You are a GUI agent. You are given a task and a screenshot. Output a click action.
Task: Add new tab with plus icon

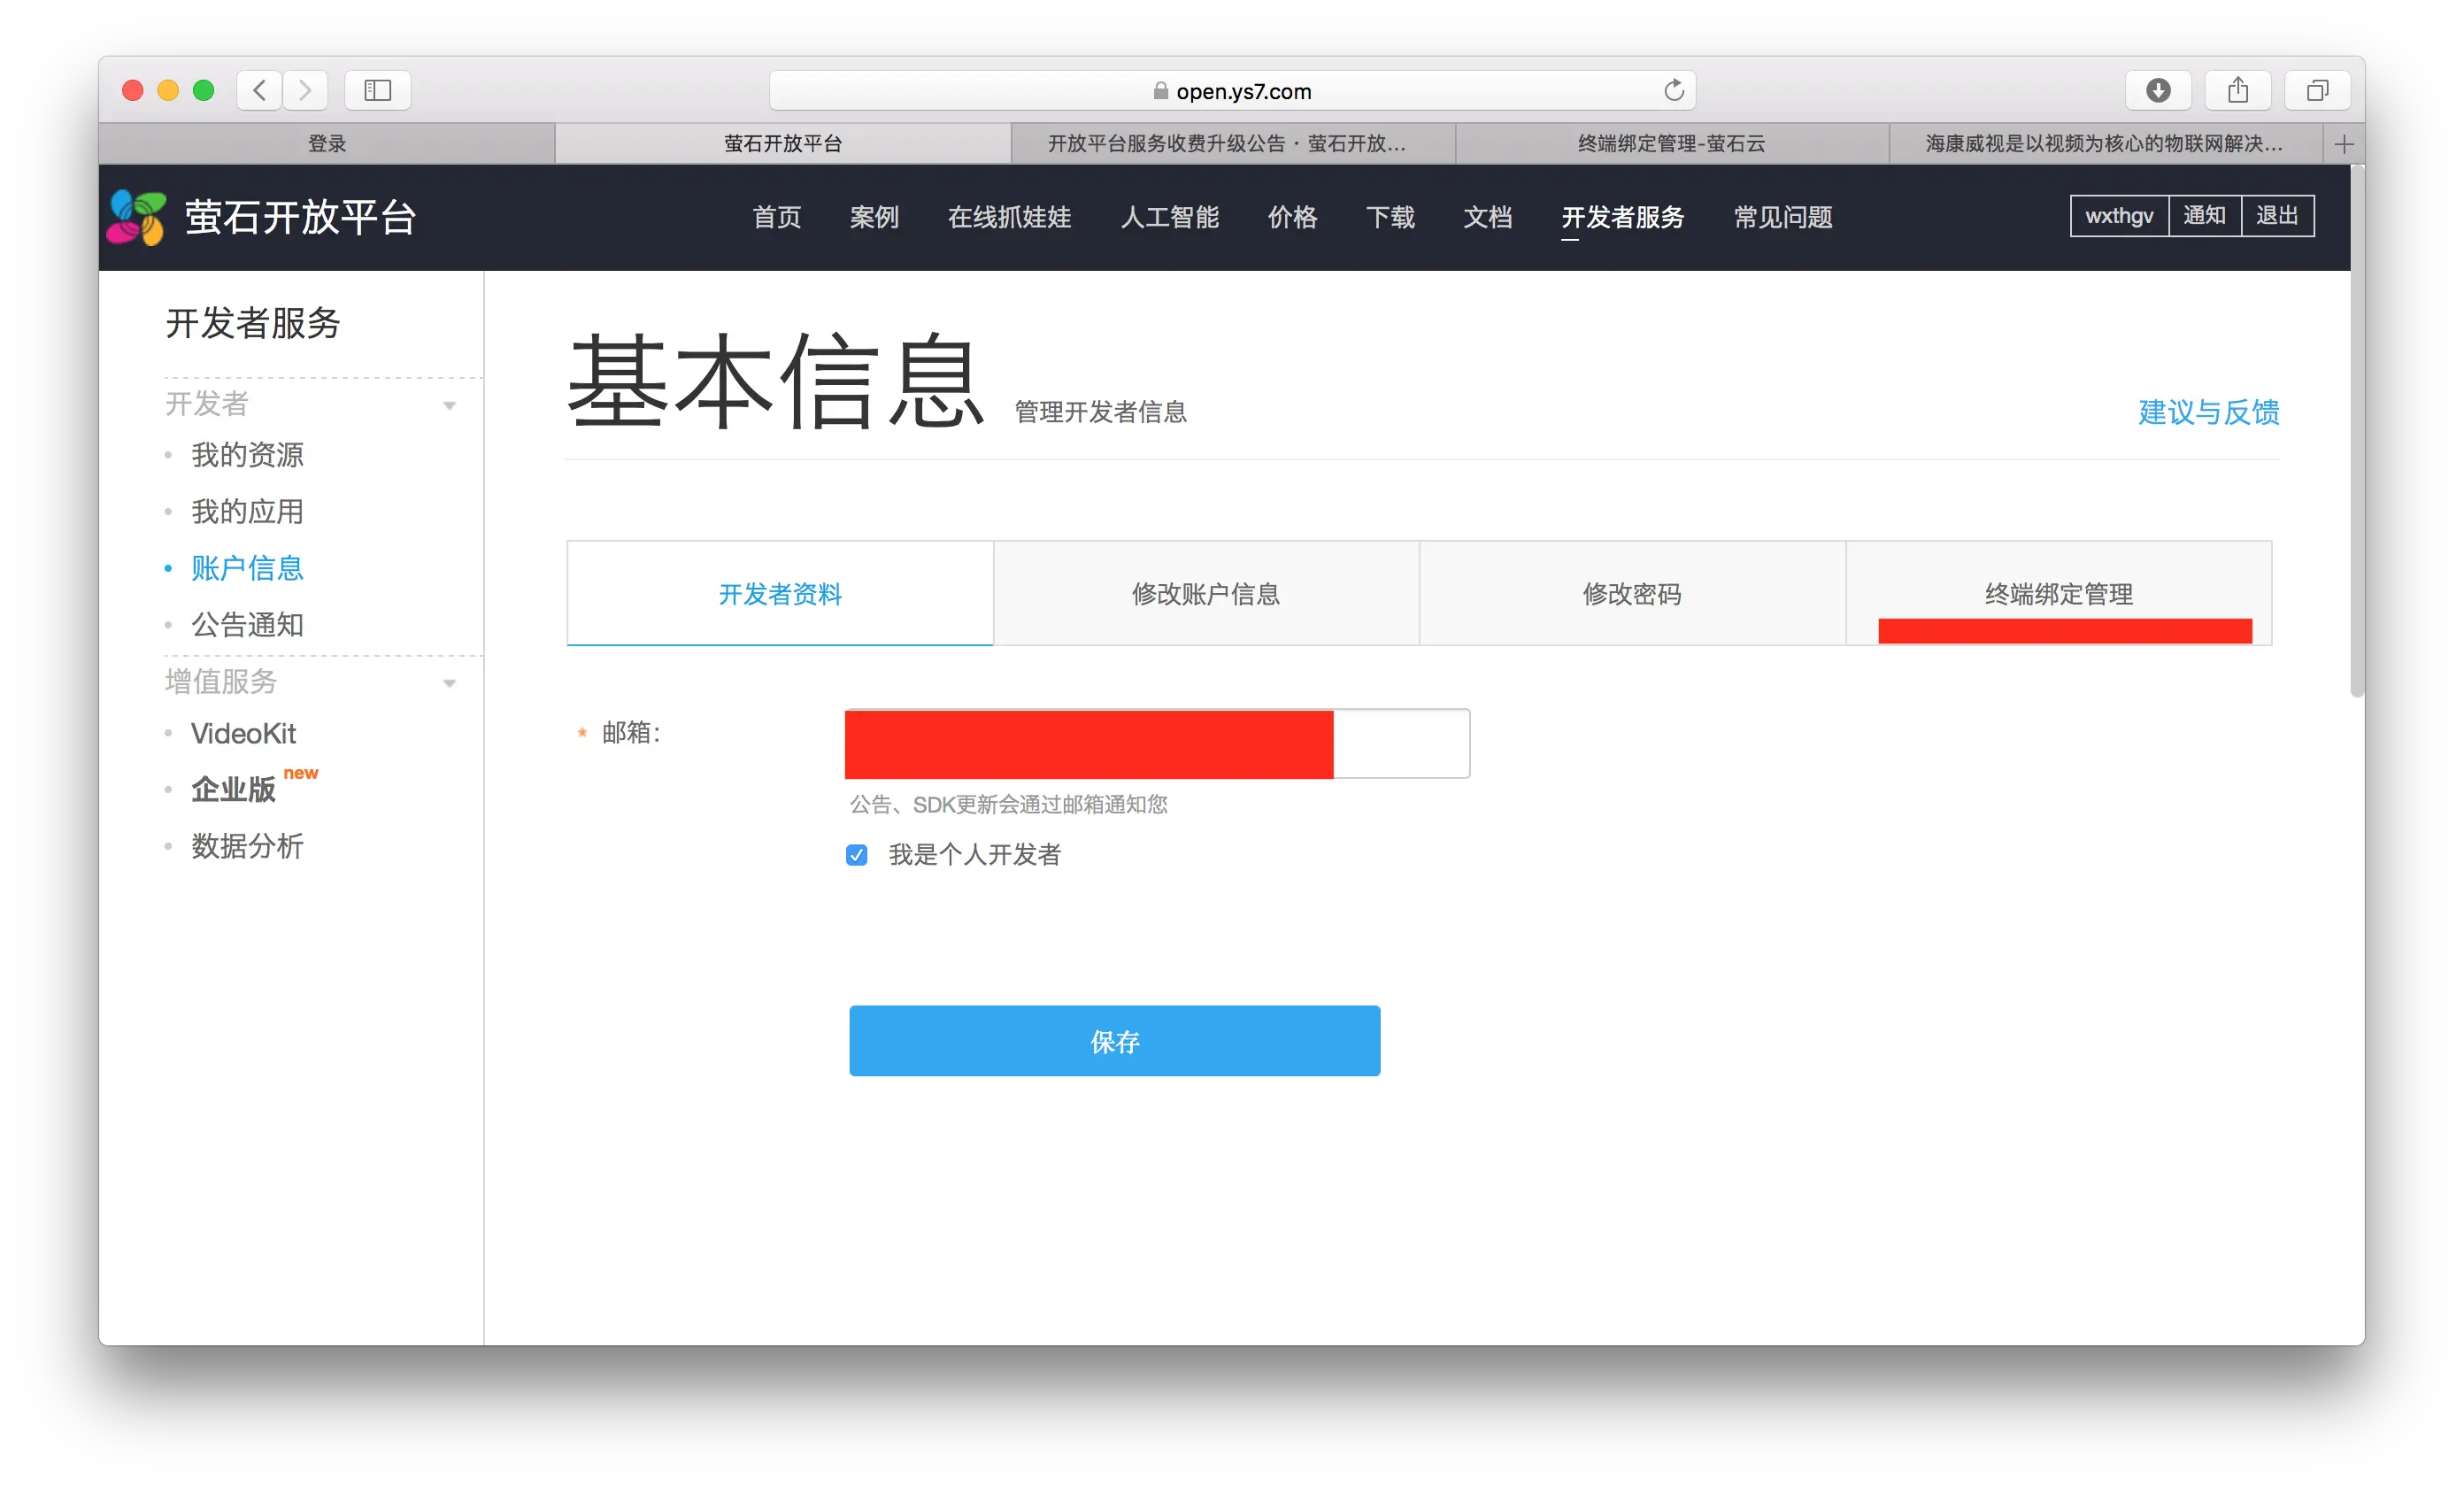pyautogui.click(x=2343, y=145)
